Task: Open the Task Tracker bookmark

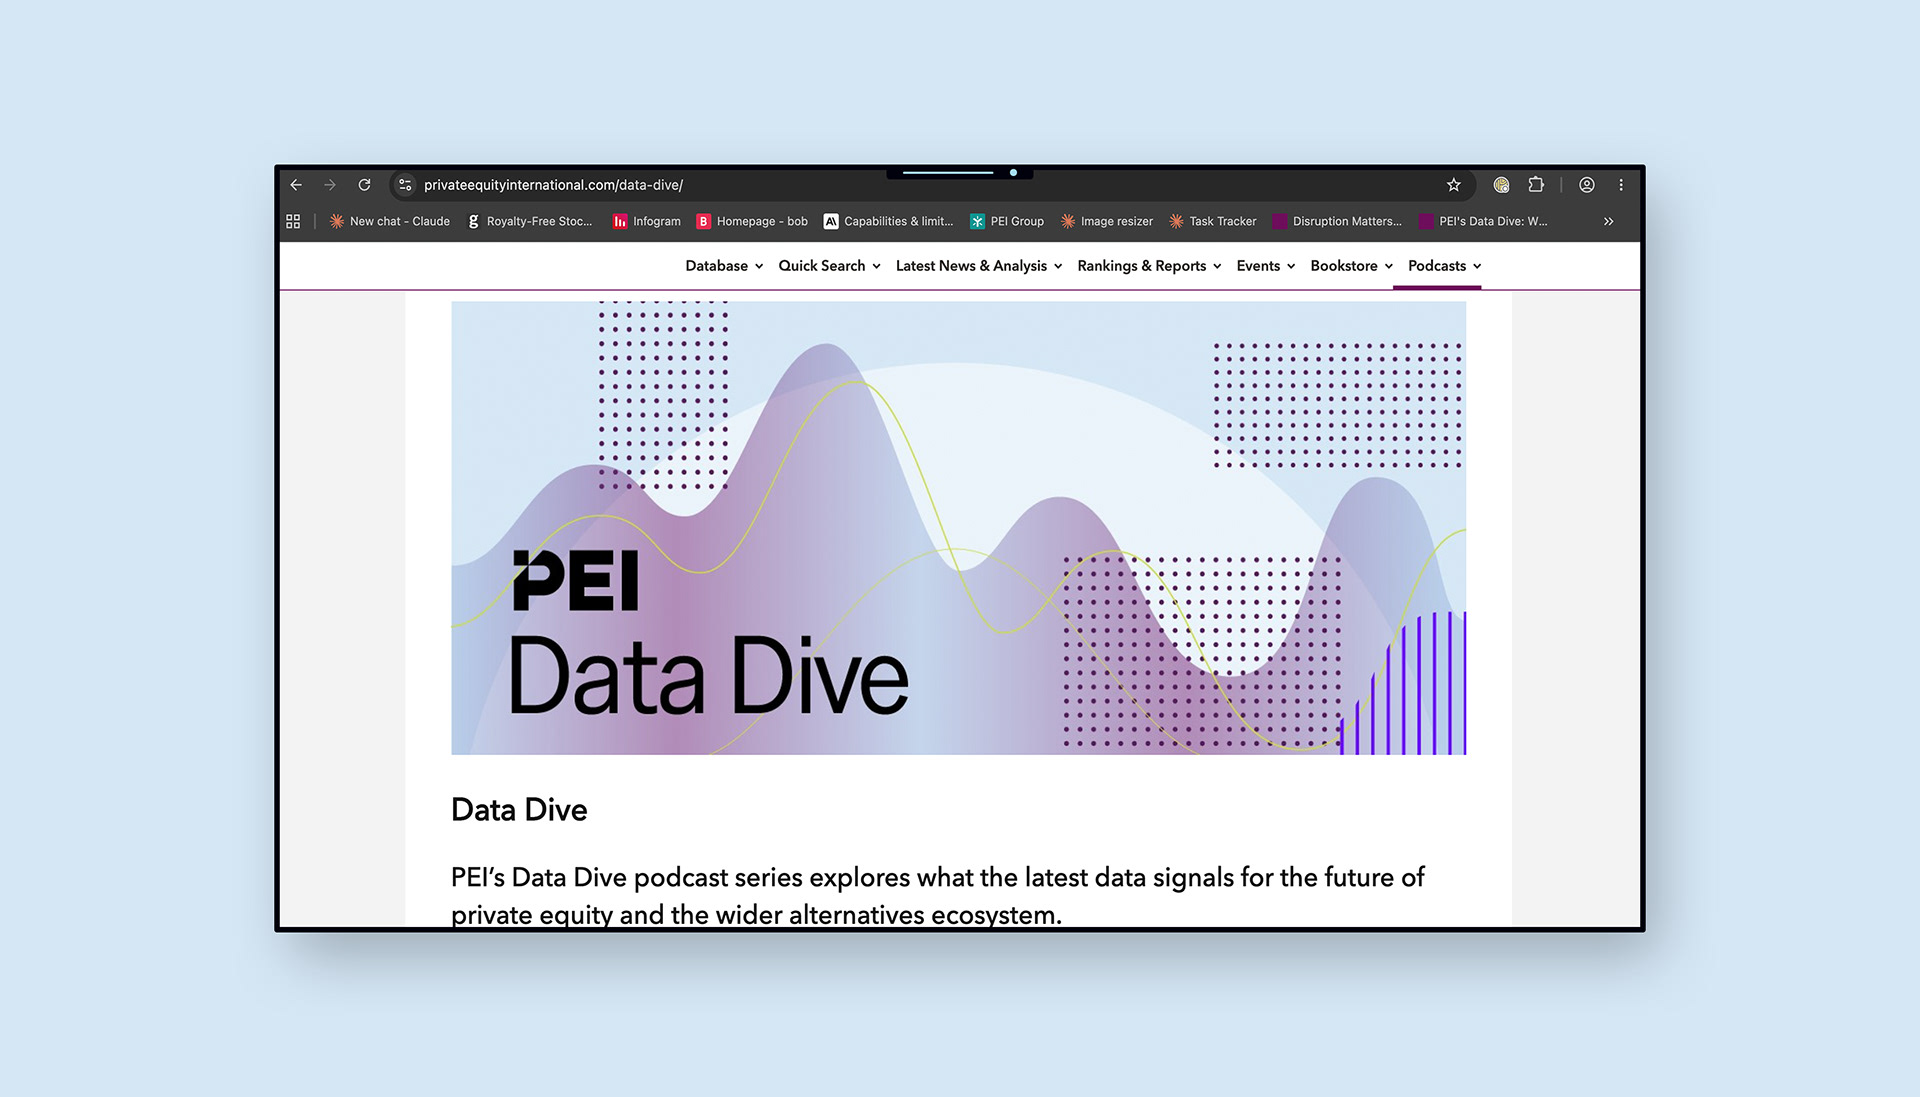Action: 1213,221
